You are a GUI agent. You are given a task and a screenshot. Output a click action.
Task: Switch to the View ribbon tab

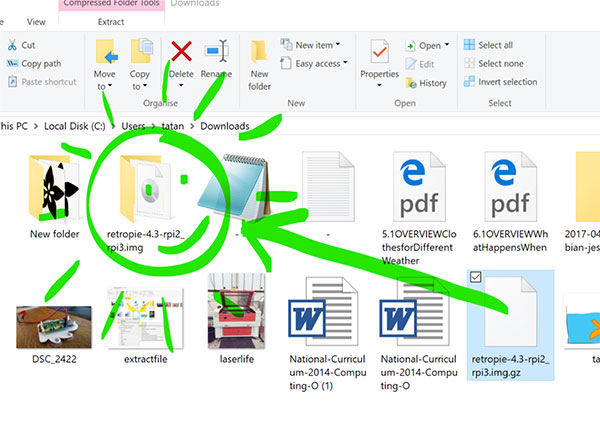point(36,21)
